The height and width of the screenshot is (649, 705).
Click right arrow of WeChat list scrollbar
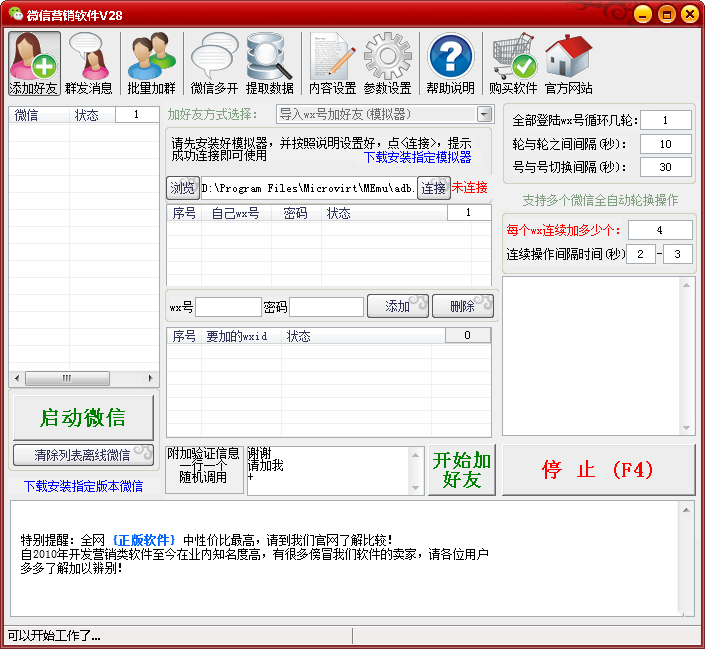pos(151,378)
